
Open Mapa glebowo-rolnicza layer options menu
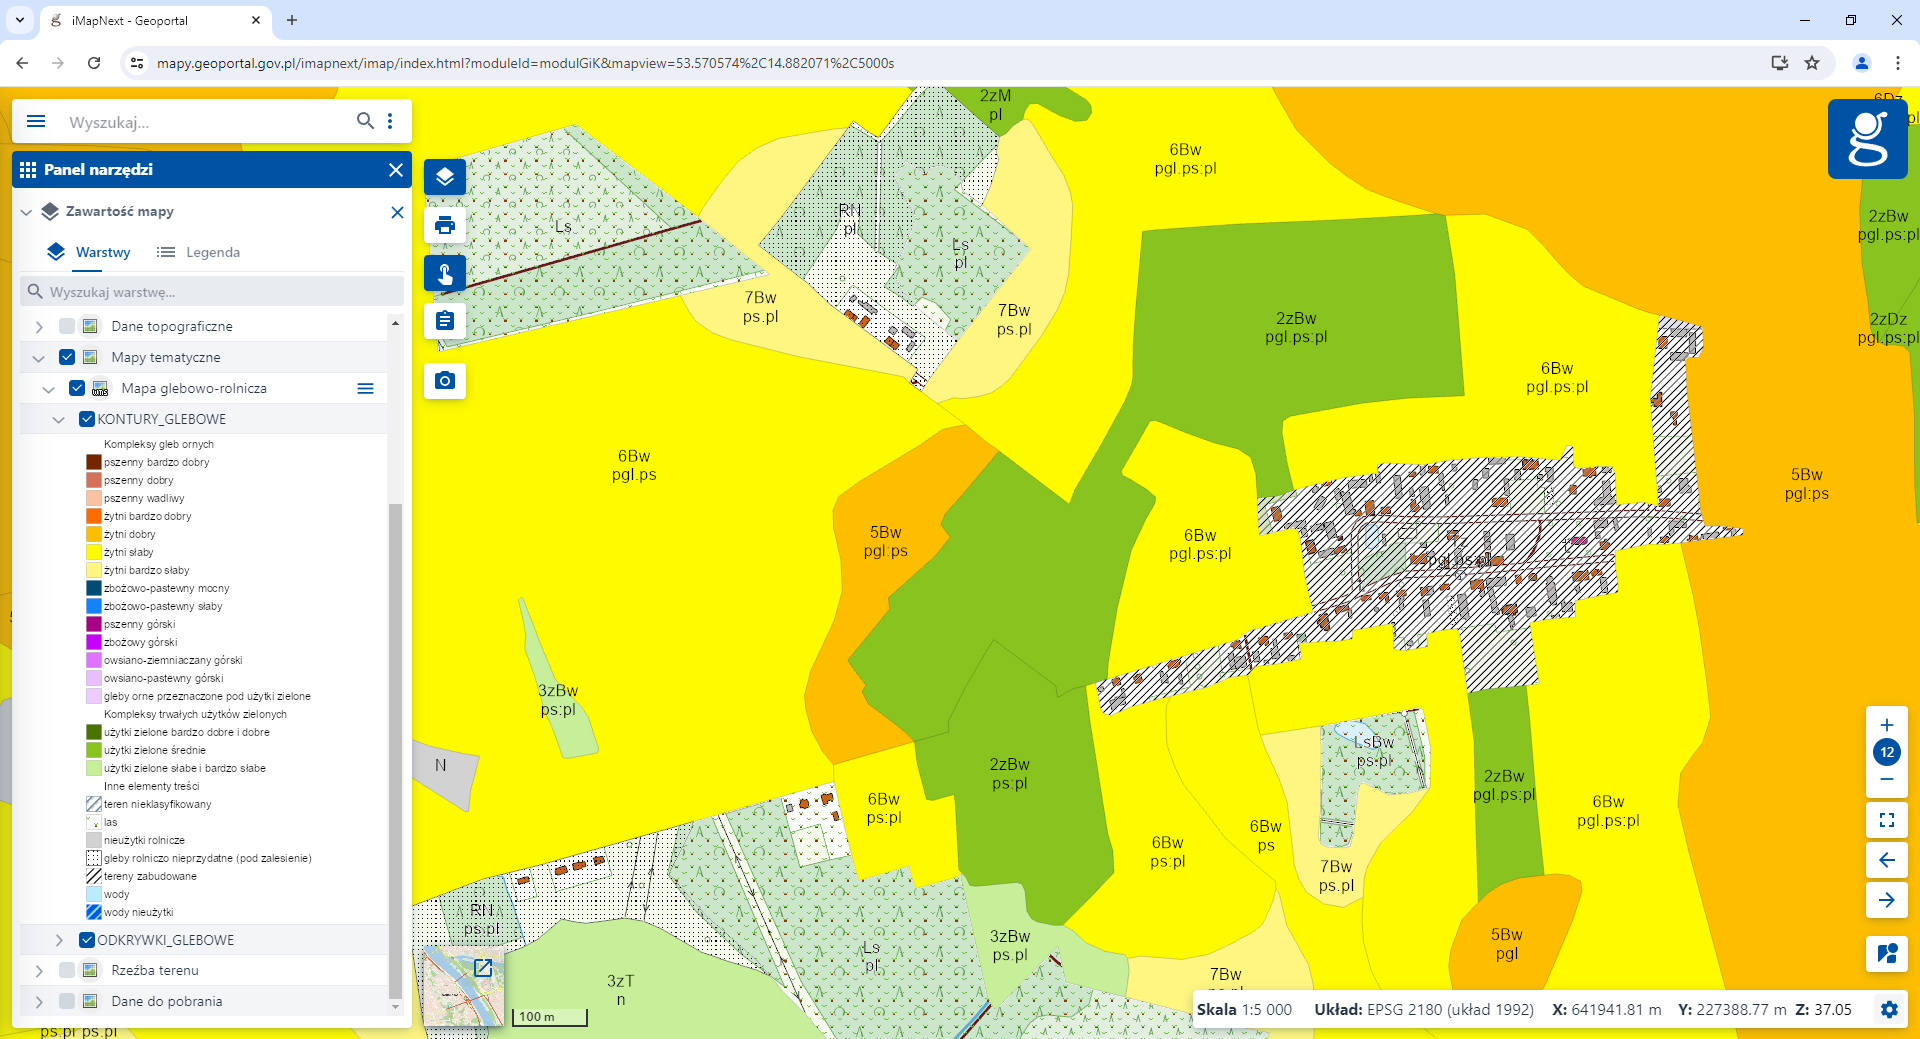(366, 388)
